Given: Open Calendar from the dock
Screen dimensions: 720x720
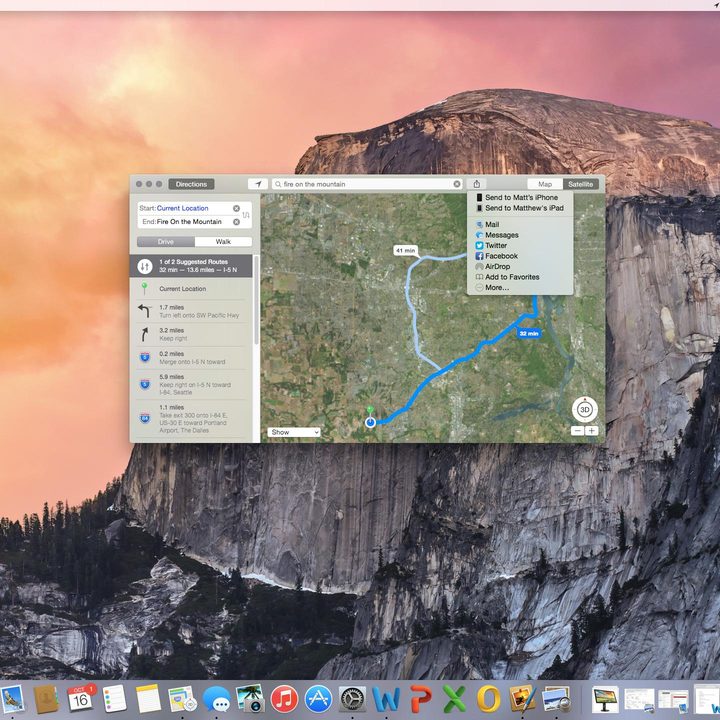Looking at the screenshot, I should click(x=80, y=699).
